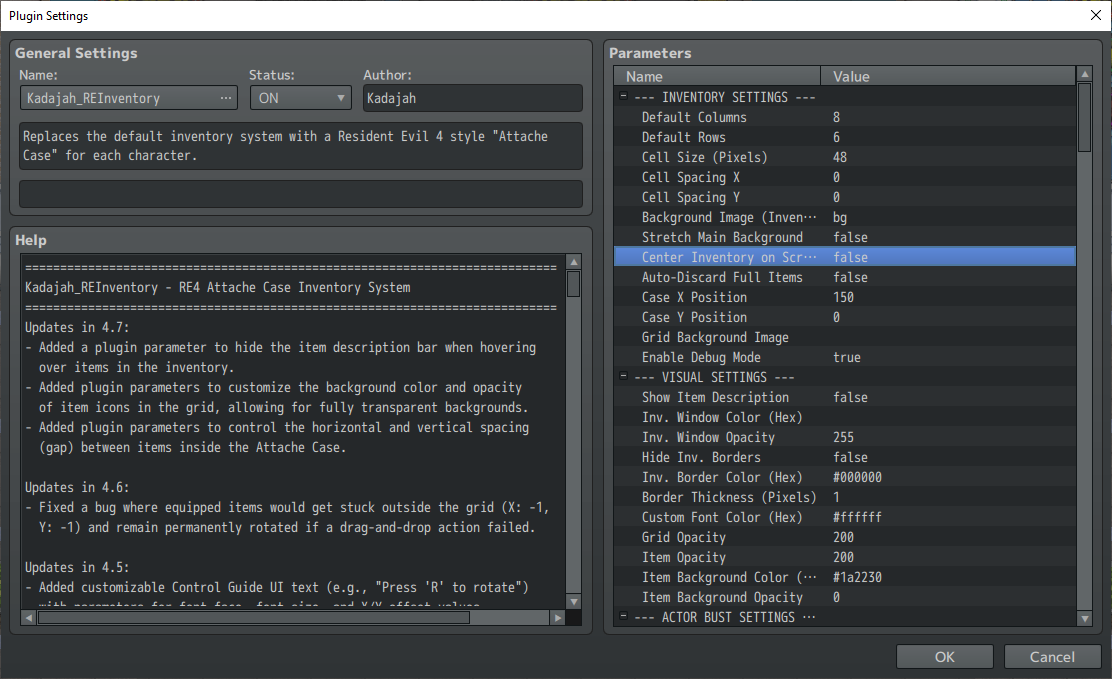The image size is (1112, 679).
Task: Click Parameters scrollbar down arrow
Action: coord(1084,619)
